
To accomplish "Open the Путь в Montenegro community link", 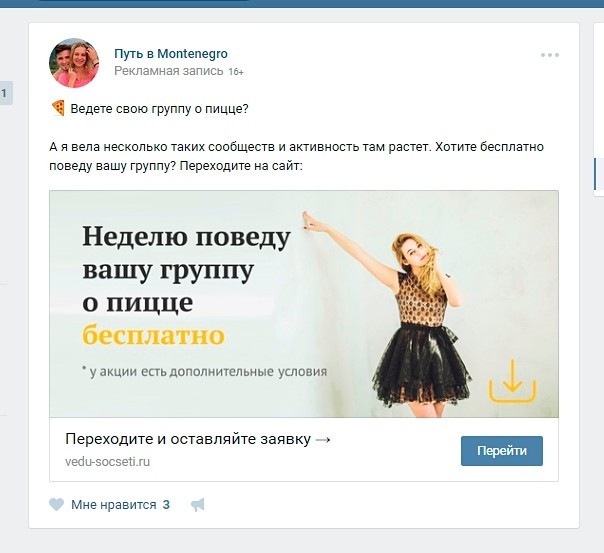I will [x=171, y=54].
